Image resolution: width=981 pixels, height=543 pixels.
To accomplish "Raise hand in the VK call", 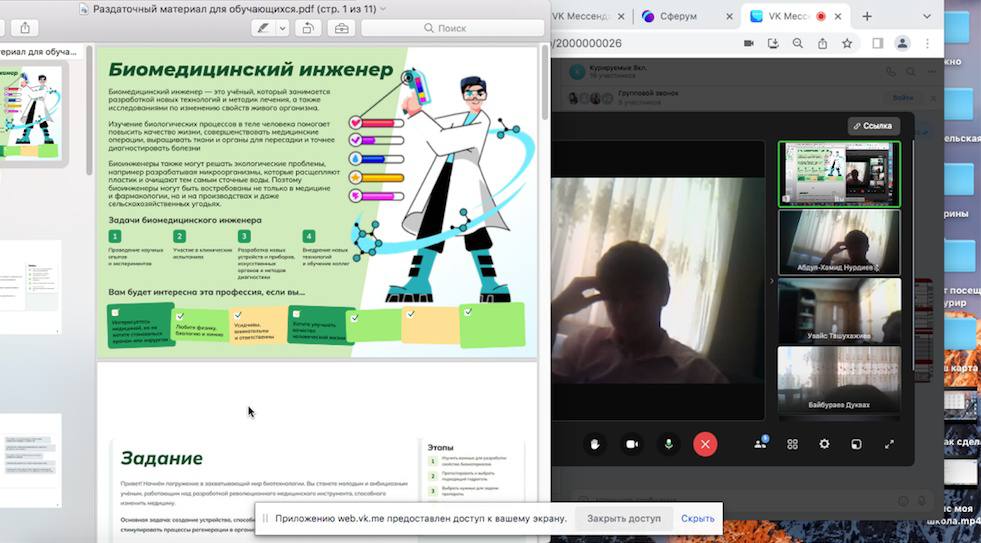I will pos(594,444).
